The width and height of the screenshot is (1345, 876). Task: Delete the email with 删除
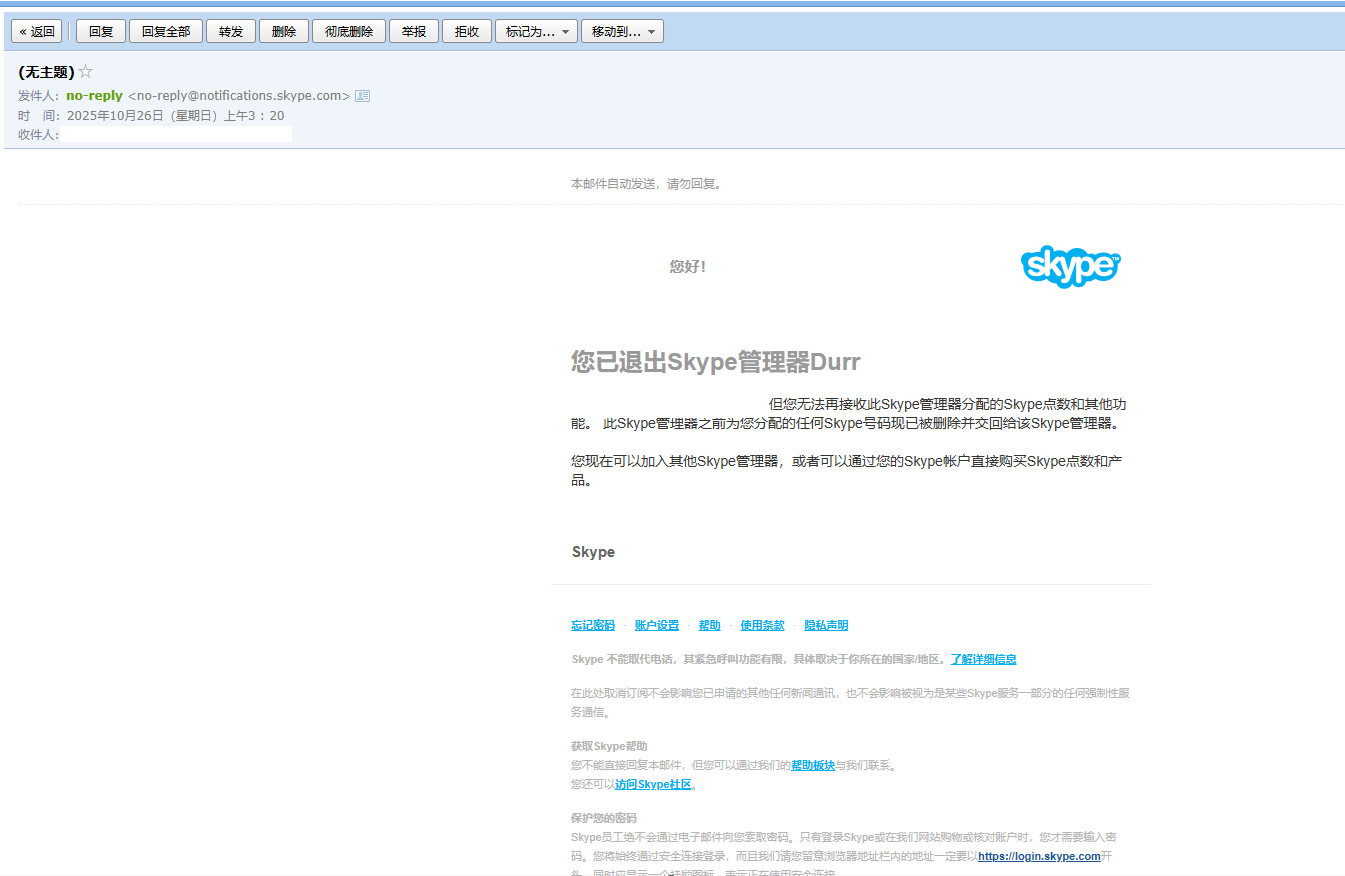coord(284,30)
